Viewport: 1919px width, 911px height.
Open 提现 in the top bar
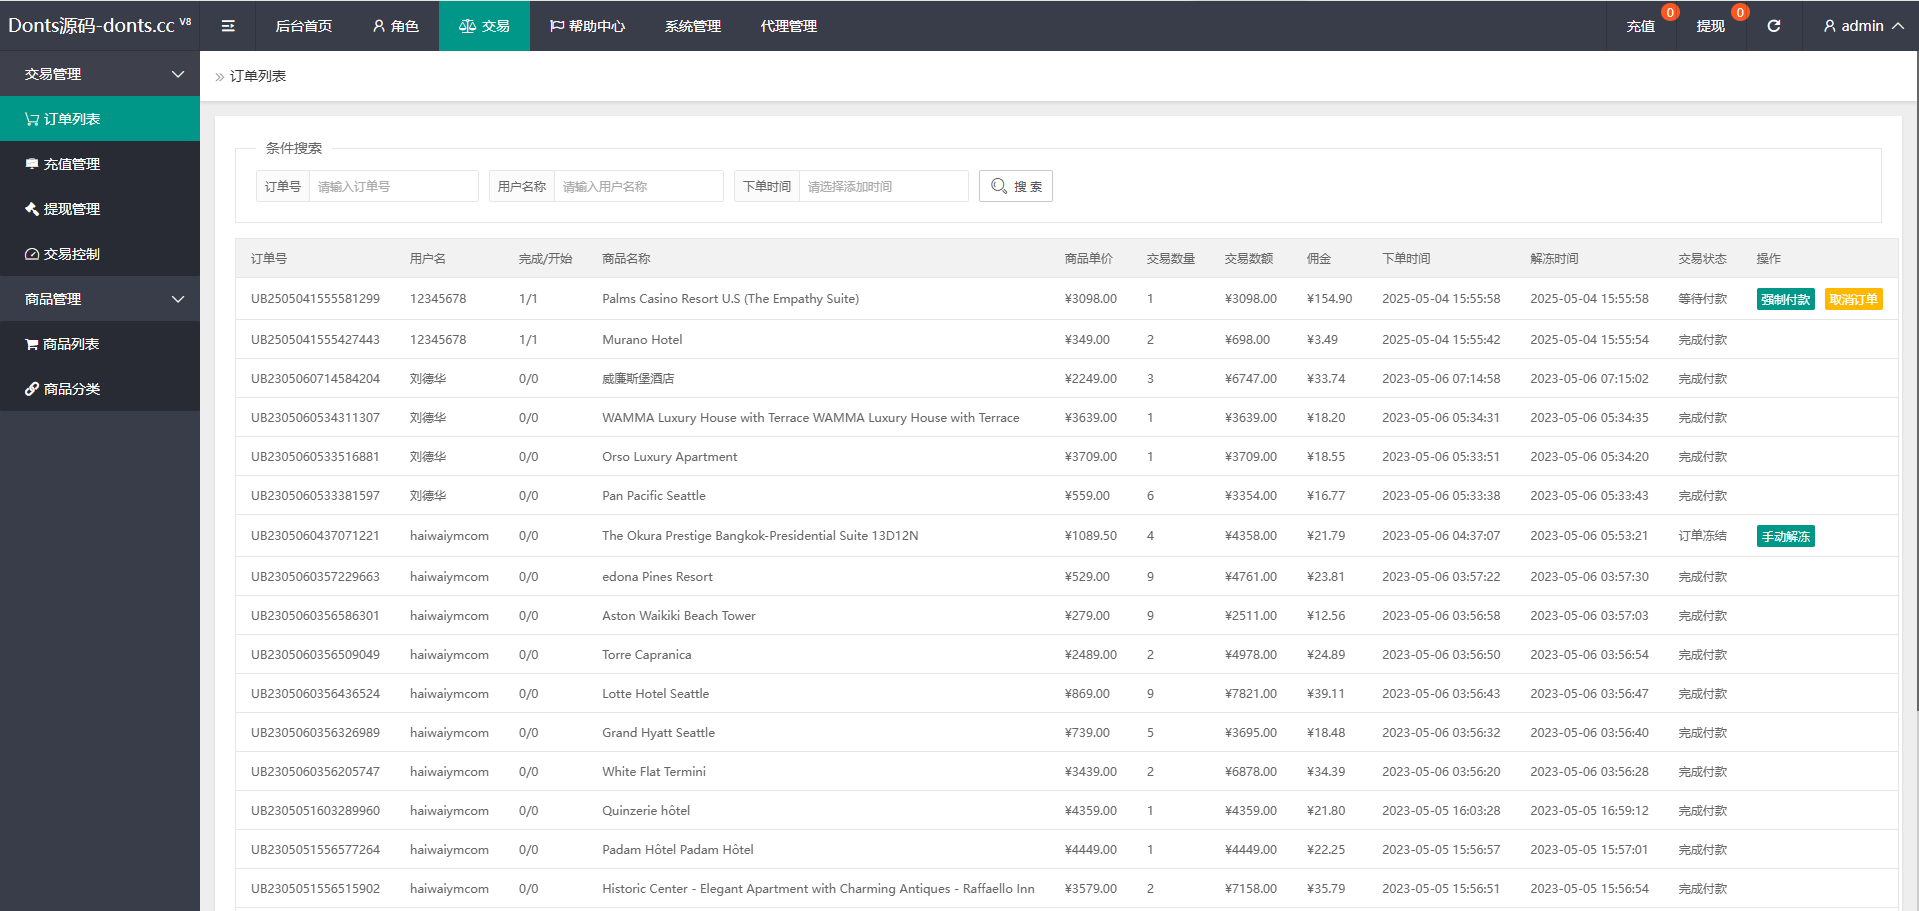click(1710, 26)
